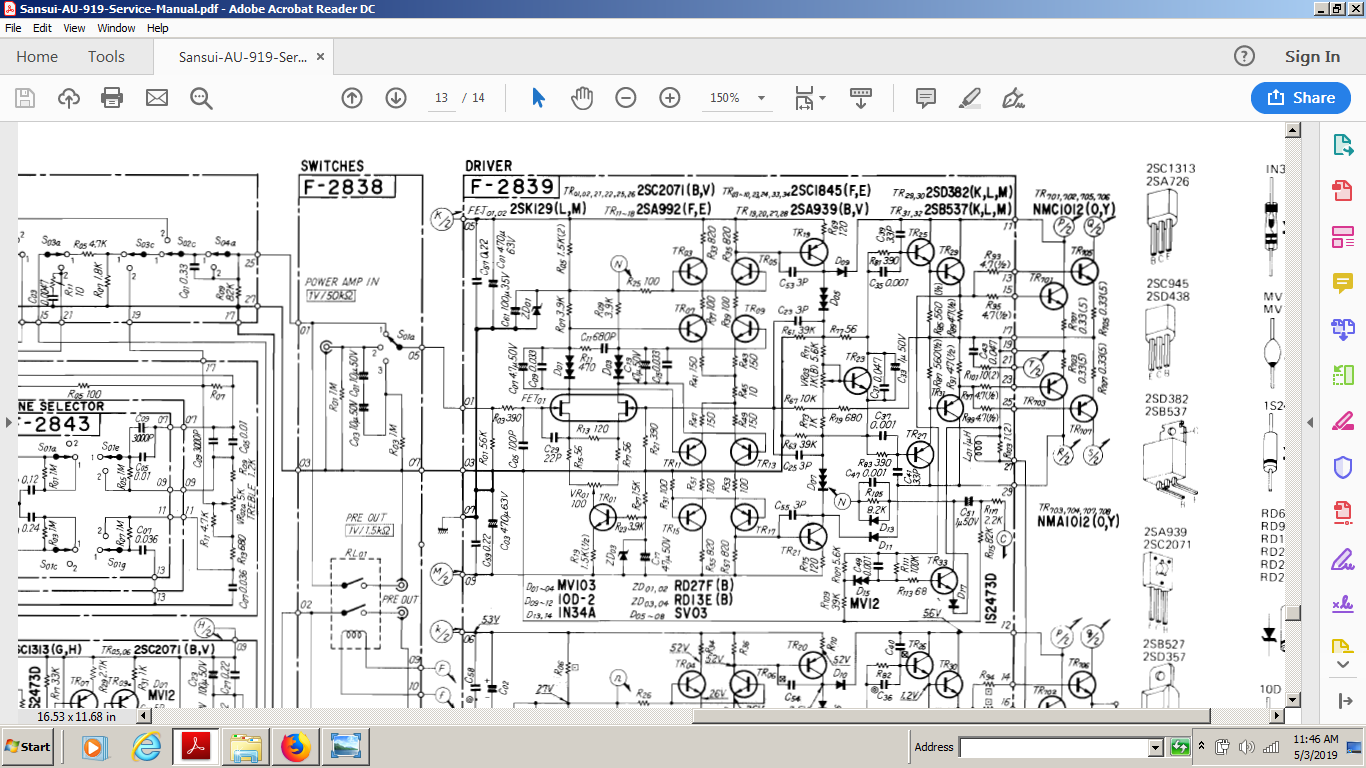
Task: Open Organize Pages tool in right pane
Action: pyautogui.click(x=1342, y=375)
